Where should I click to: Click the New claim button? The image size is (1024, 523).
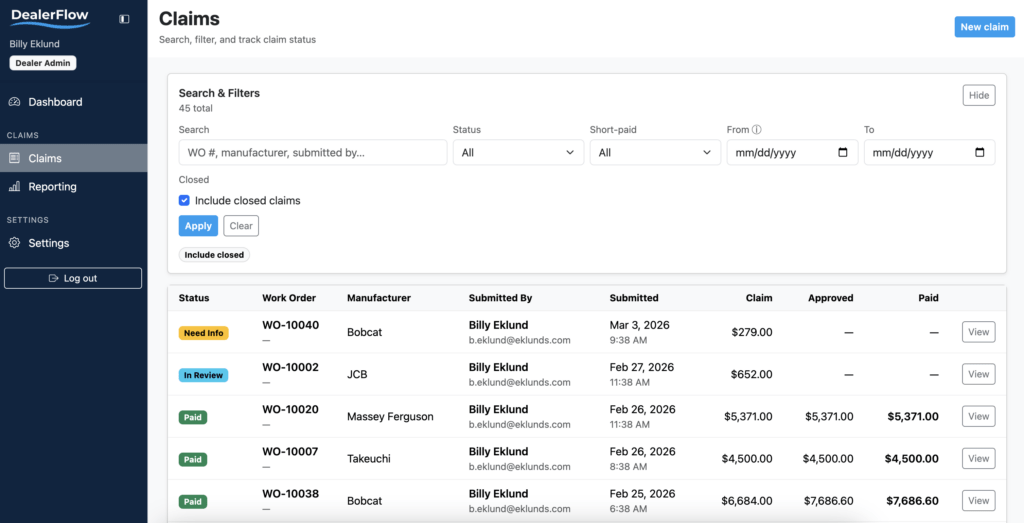coord(984,27)
